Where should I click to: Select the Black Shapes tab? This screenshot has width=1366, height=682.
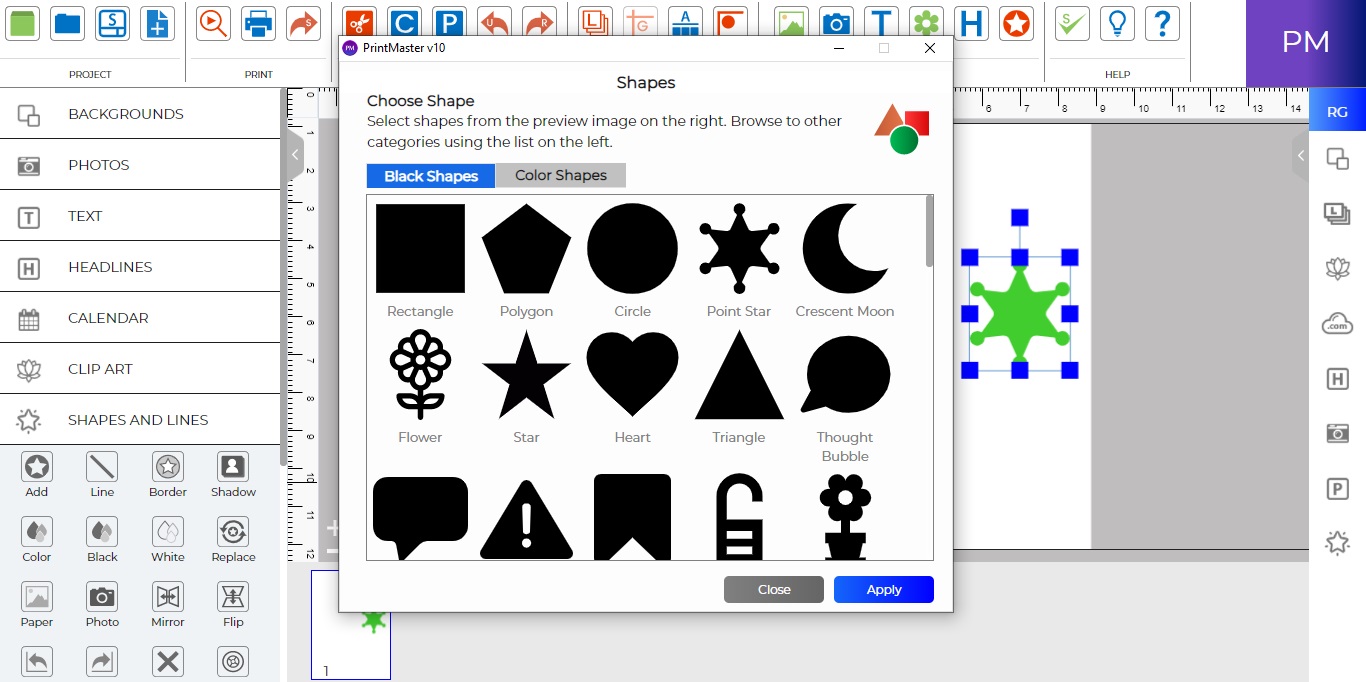click(x=431, y=175)
